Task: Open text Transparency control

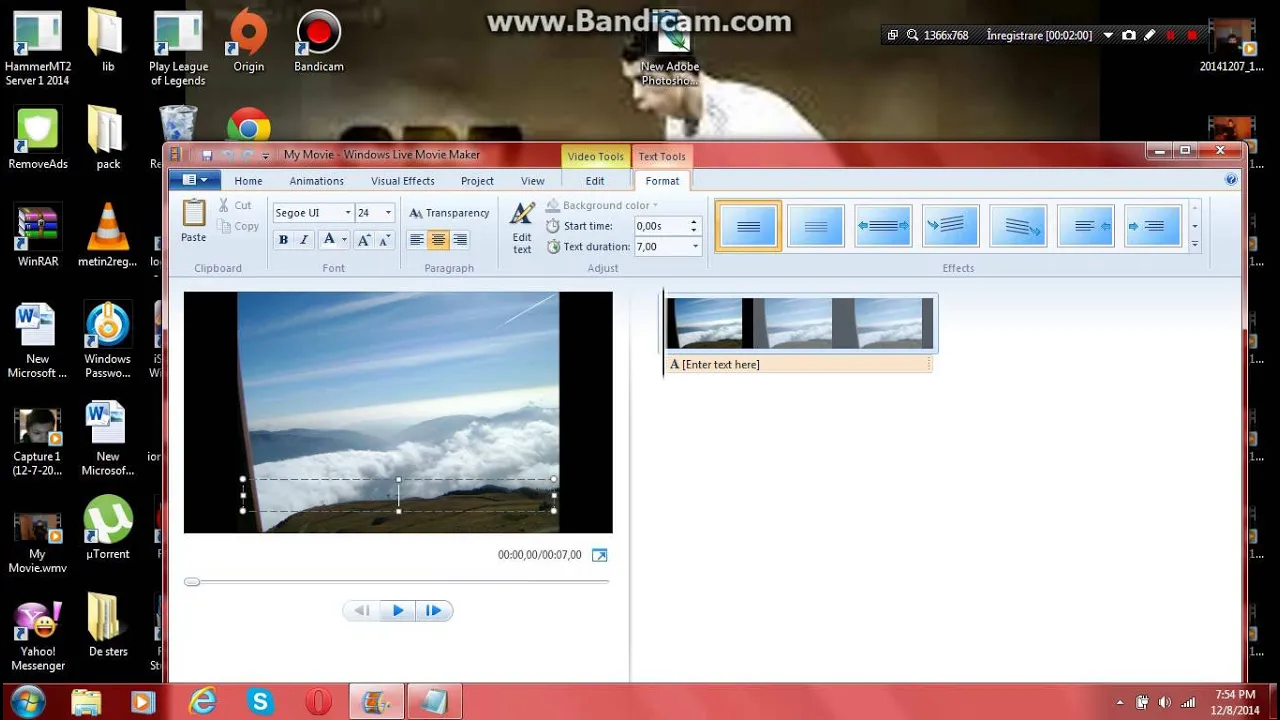Action: (x=449, y=213)
